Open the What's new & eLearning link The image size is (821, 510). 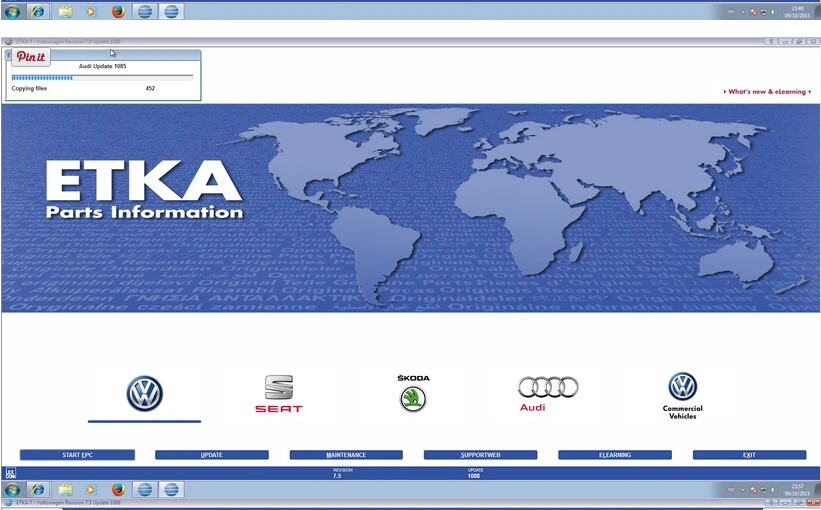pos(767,92)
